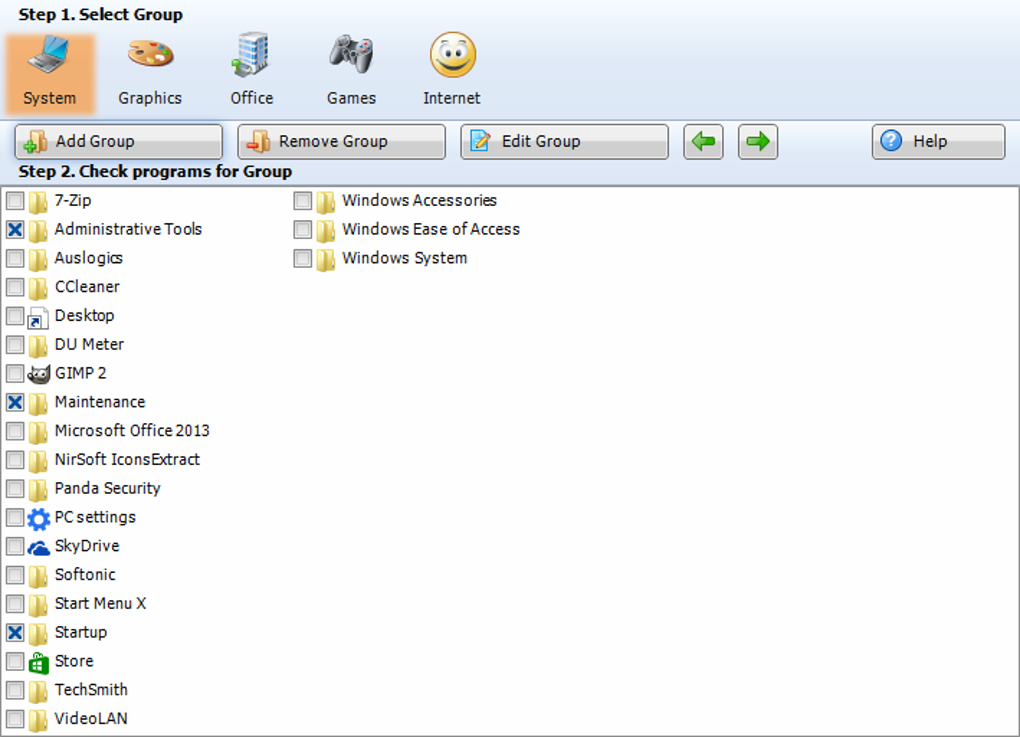The width and height of the screenshot is (1020, 737).
Task: Check the Desktop checkbox
Action: pyautogui.click(x=15, y=315)
